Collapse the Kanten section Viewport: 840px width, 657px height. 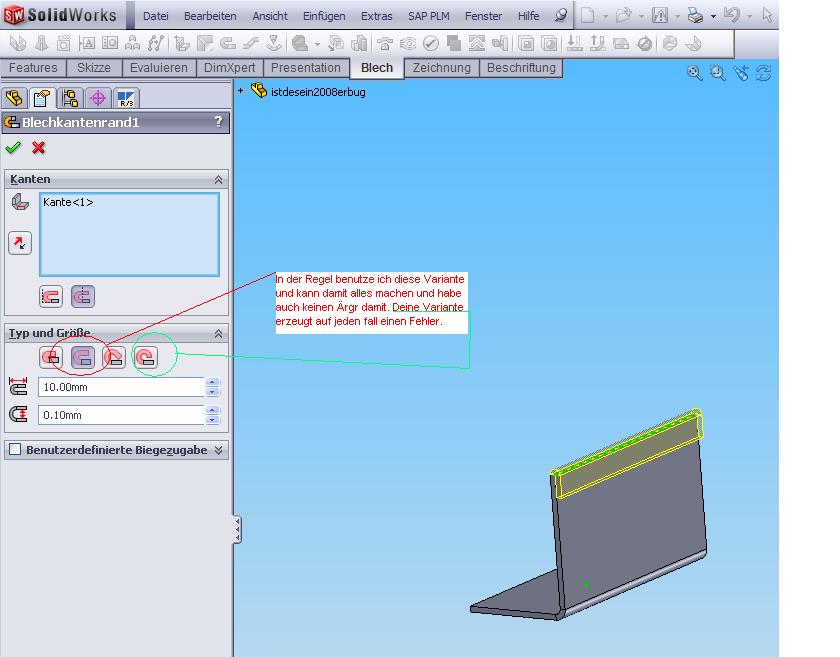click(x=219, y=180)
